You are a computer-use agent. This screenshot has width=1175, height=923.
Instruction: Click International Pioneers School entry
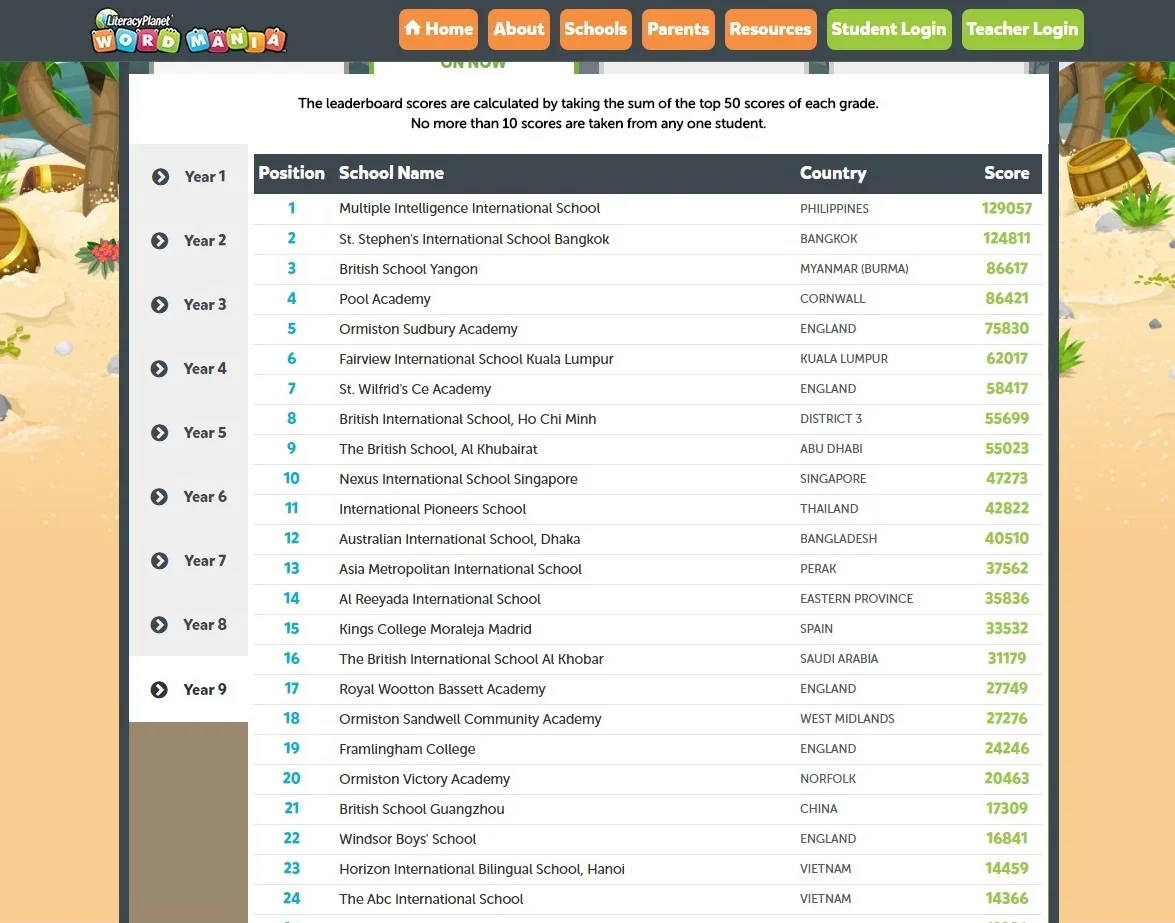pyautogui.click(x=432, y=509)
